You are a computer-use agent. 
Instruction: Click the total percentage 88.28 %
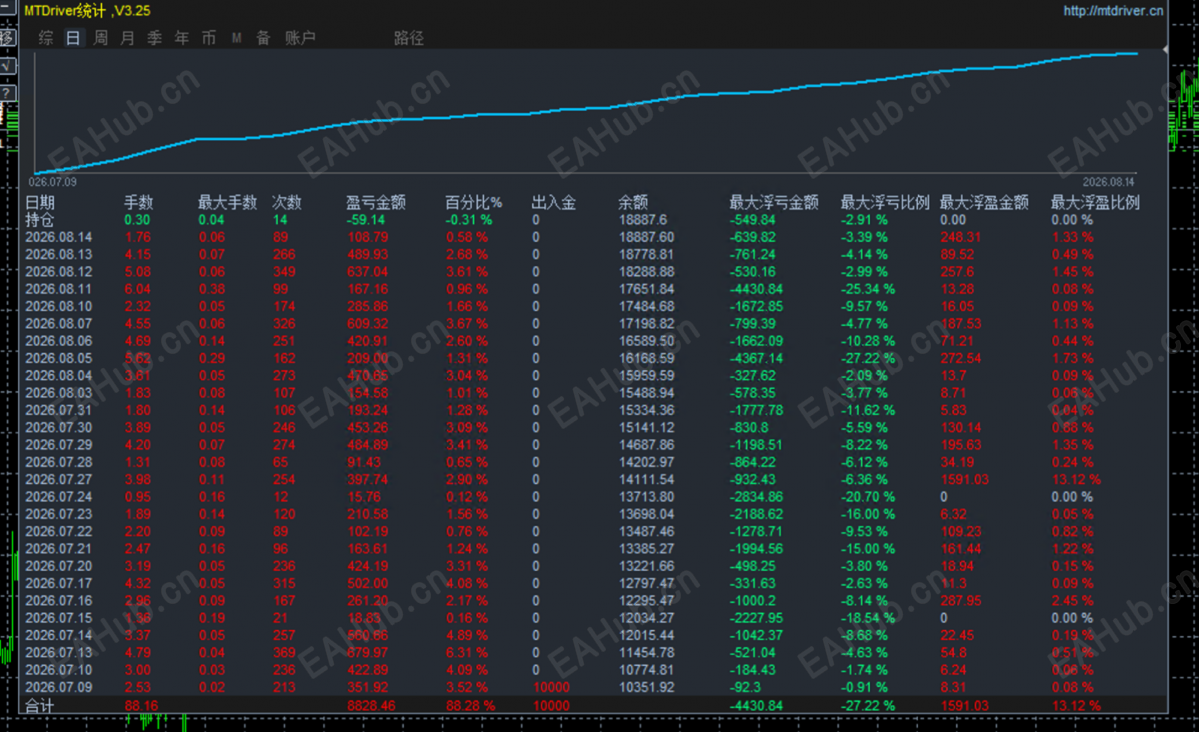[x=470, y=705]
